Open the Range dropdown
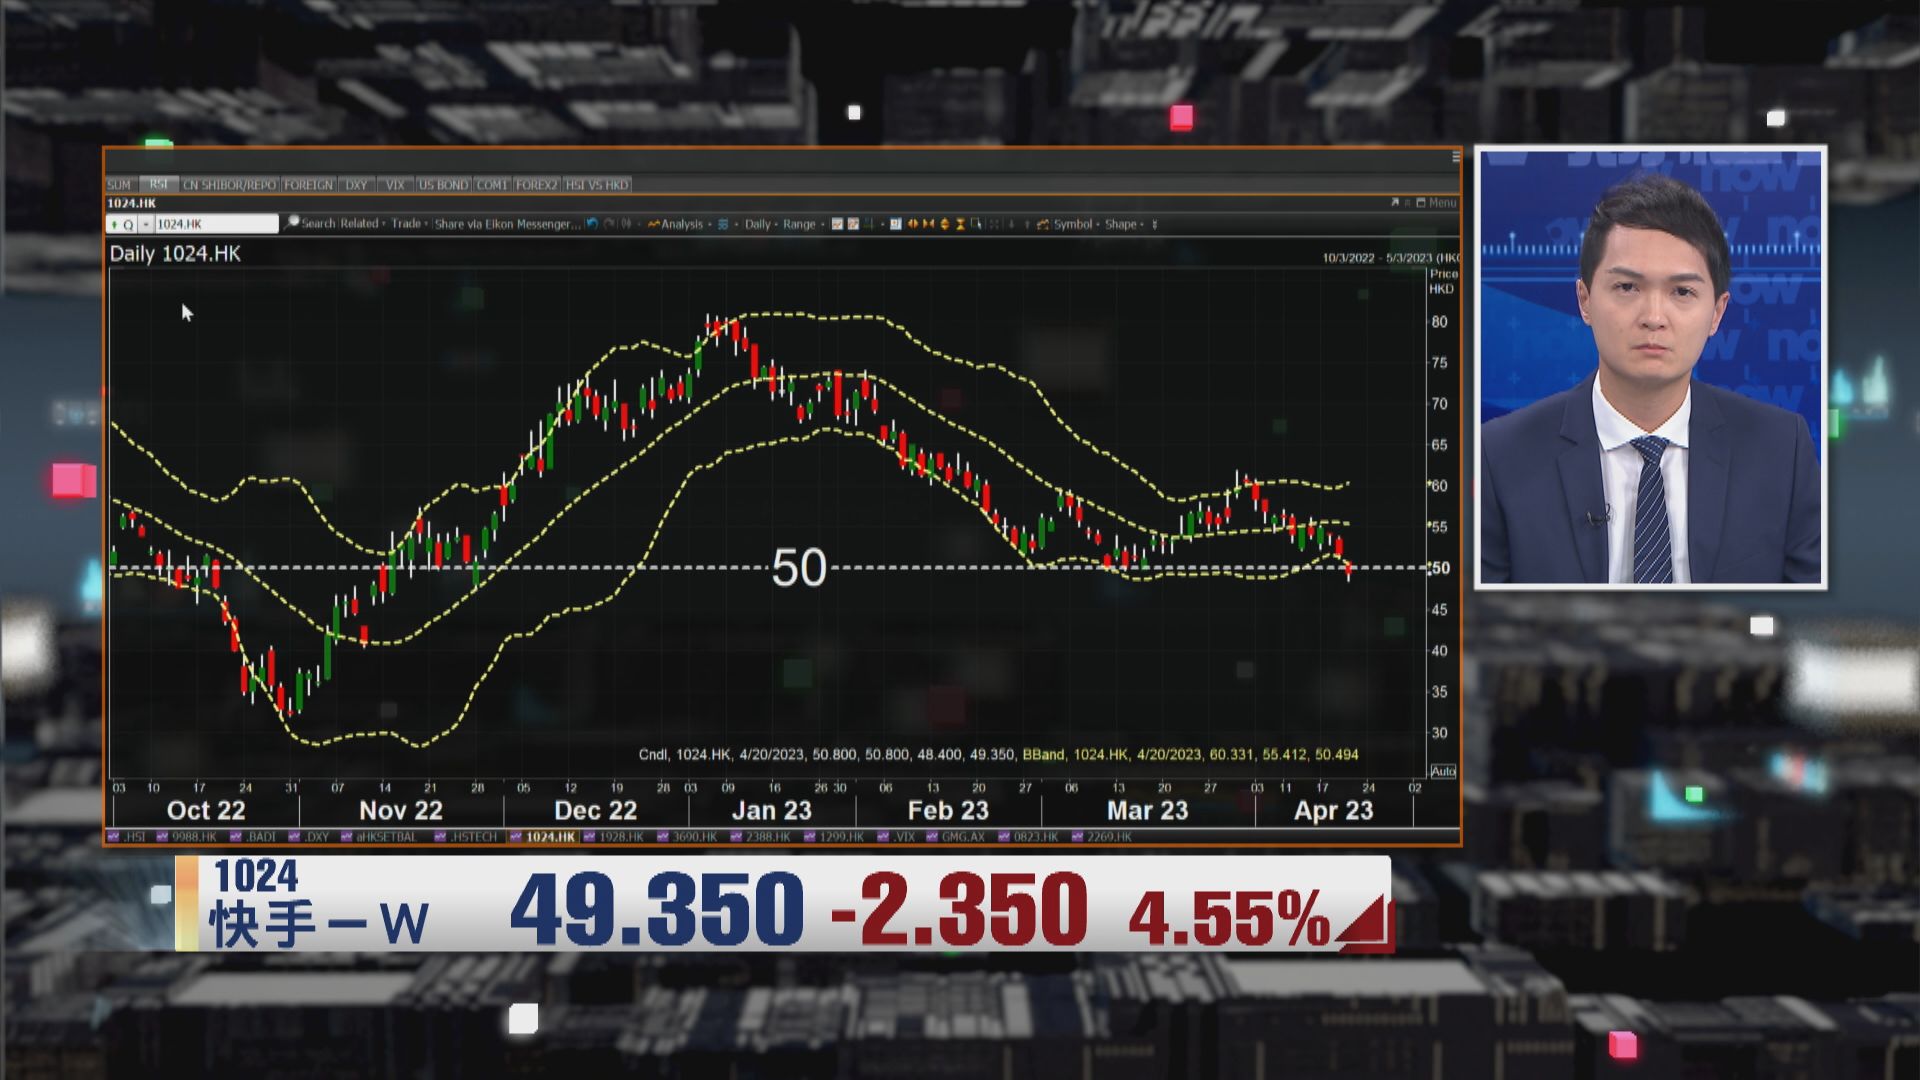 click(x=800, y=224)
